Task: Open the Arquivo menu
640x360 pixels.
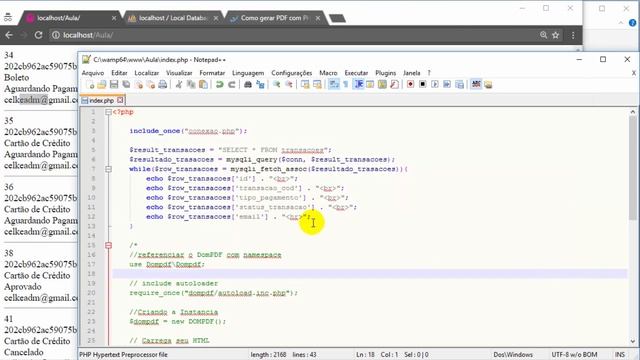Action: 93,73
